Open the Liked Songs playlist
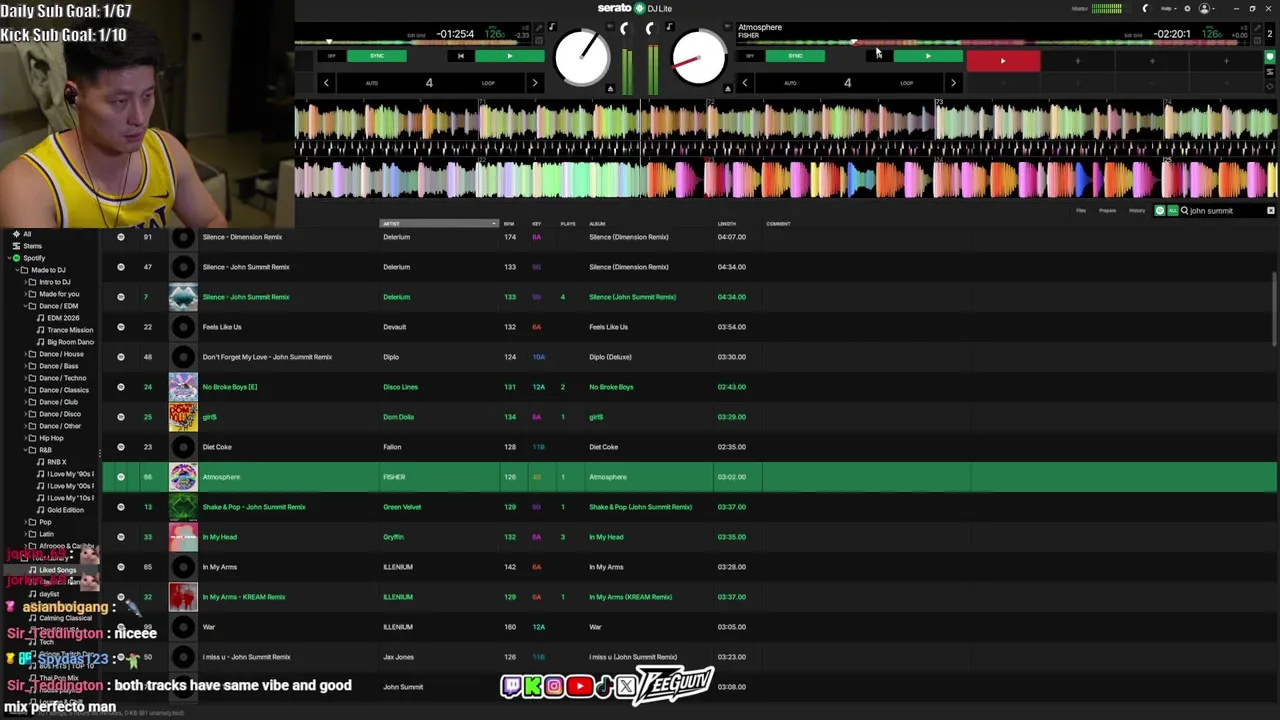 click(x=57, y=570)
